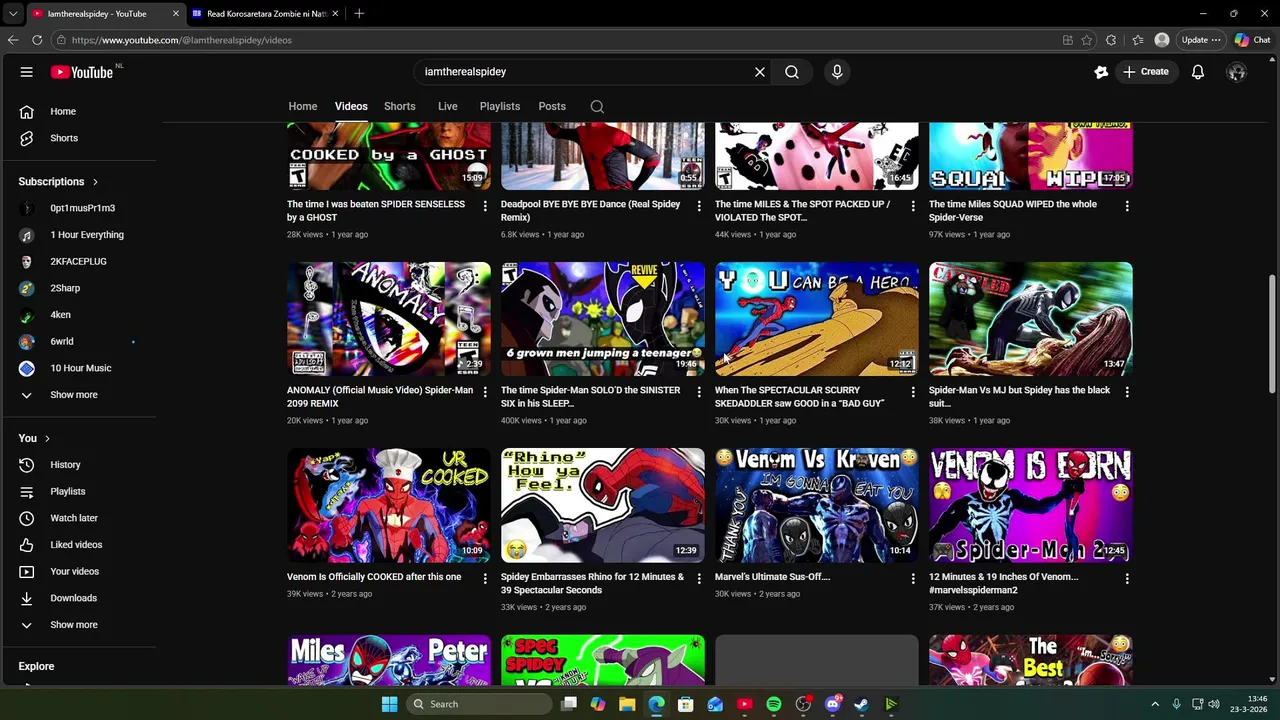Image resolution: width=1280 pixels, height=720 pixels.
Task: Switch to the channel Home tab
Action: click(303, 106)
